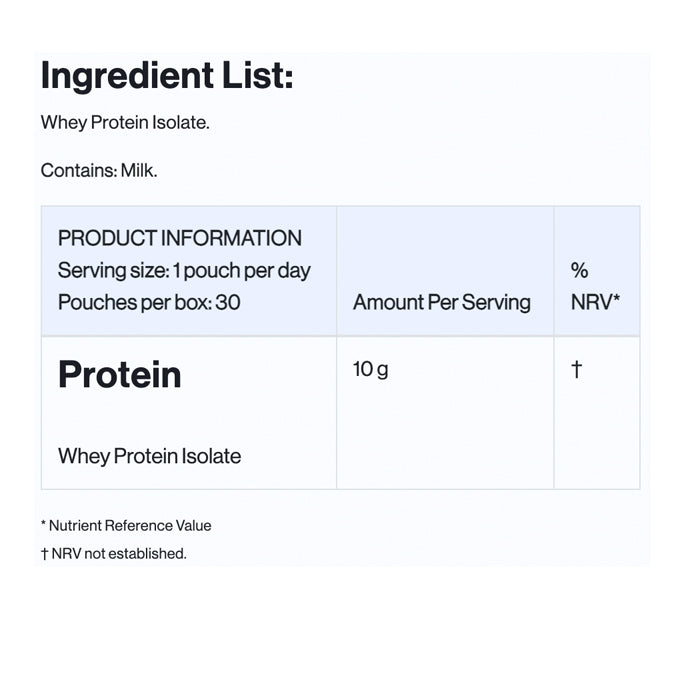The width and height of the screenshot is (700, 700).
Task: Click the word Contains: before Milk
Action: pos(78,171)
